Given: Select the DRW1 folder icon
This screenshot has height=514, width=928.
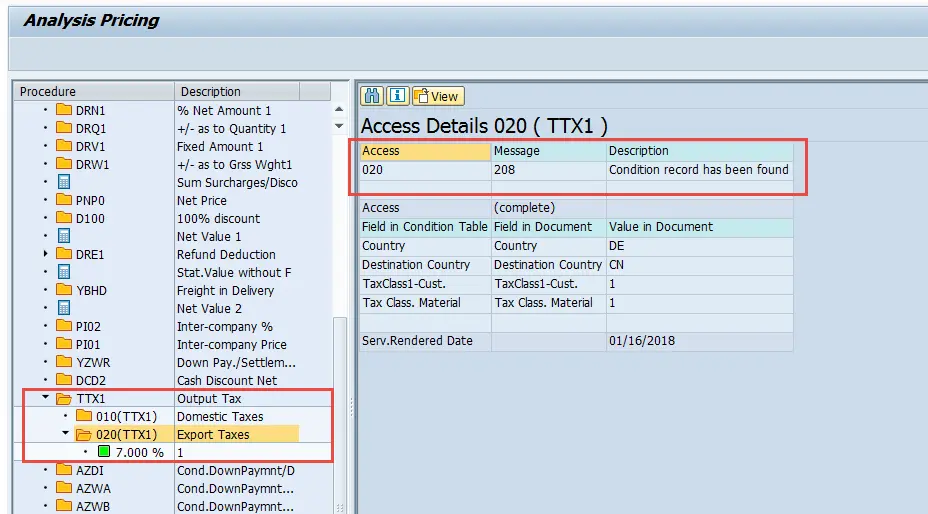Looking at the screenshot, I should [64, 164].
